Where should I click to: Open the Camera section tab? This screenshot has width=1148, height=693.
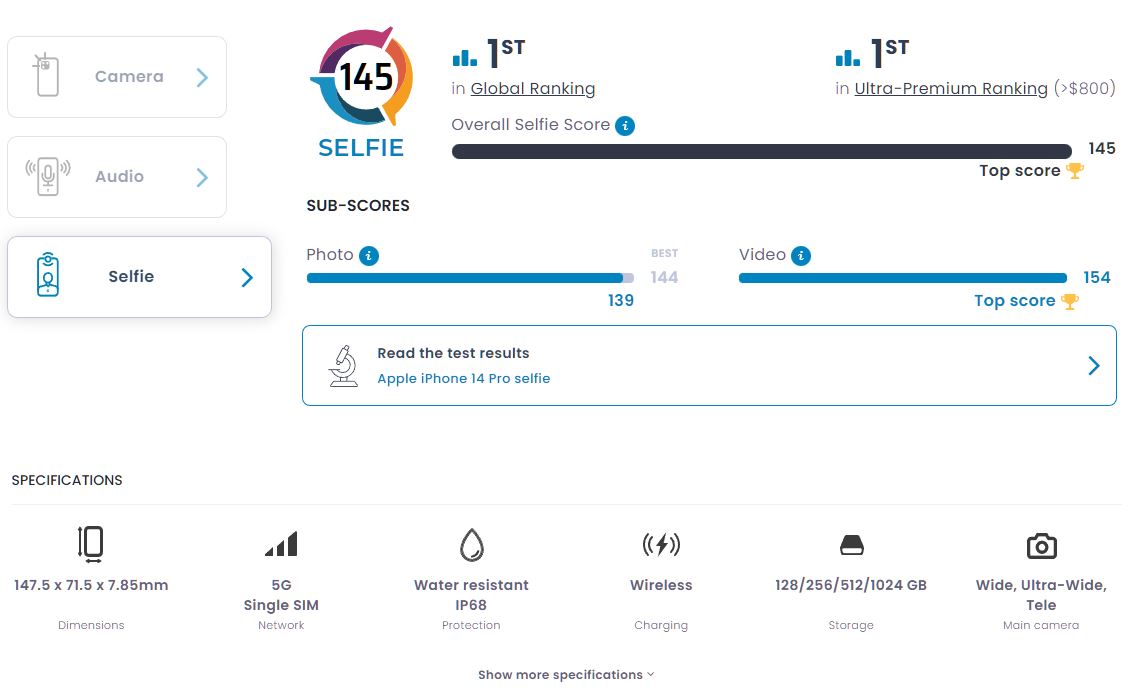[117, 77]
